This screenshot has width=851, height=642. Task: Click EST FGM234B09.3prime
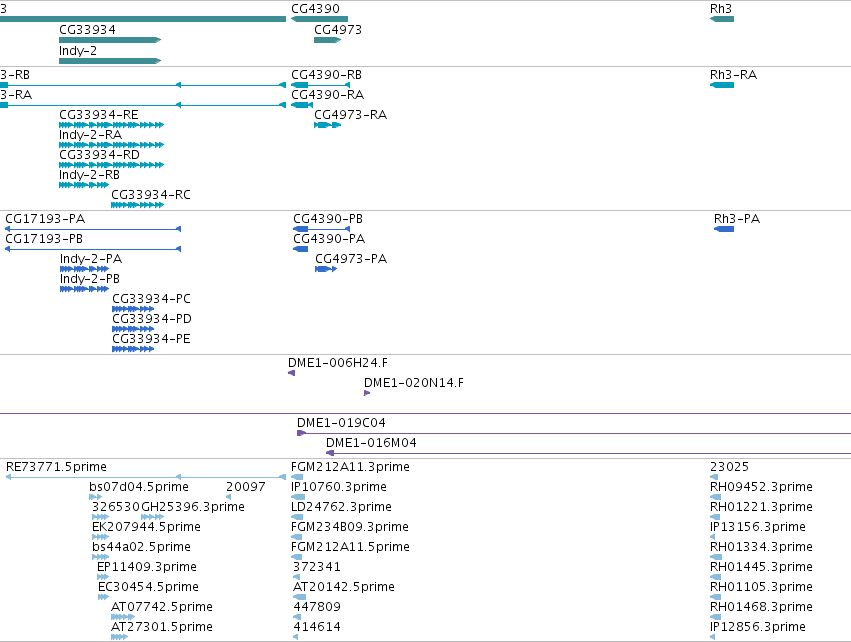coord(296,537)
